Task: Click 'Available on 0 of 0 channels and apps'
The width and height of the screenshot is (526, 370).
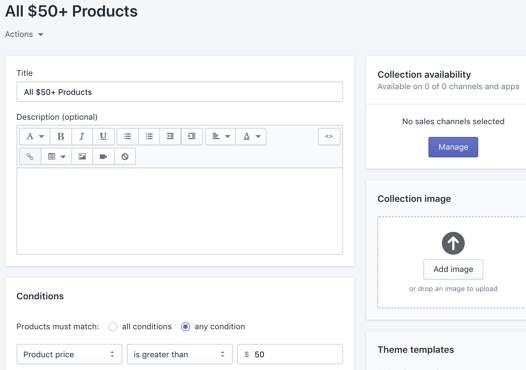Action: [448, 87]
